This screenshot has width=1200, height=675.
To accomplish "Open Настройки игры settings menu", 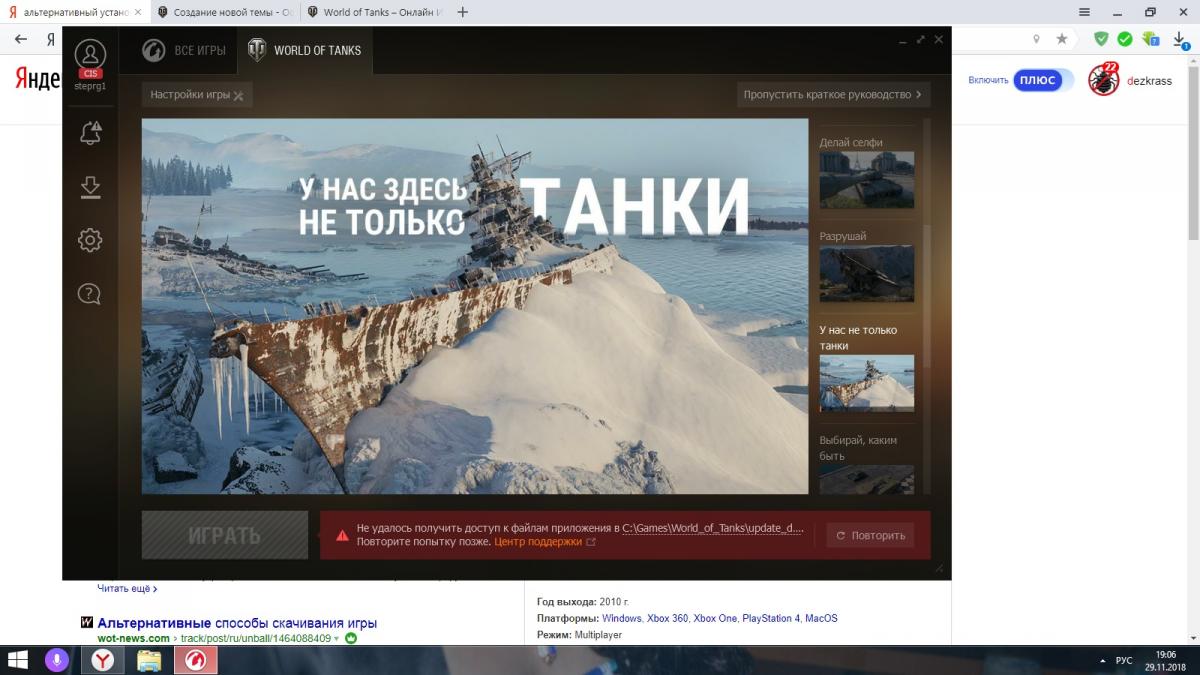I will [x=197, y=95].
